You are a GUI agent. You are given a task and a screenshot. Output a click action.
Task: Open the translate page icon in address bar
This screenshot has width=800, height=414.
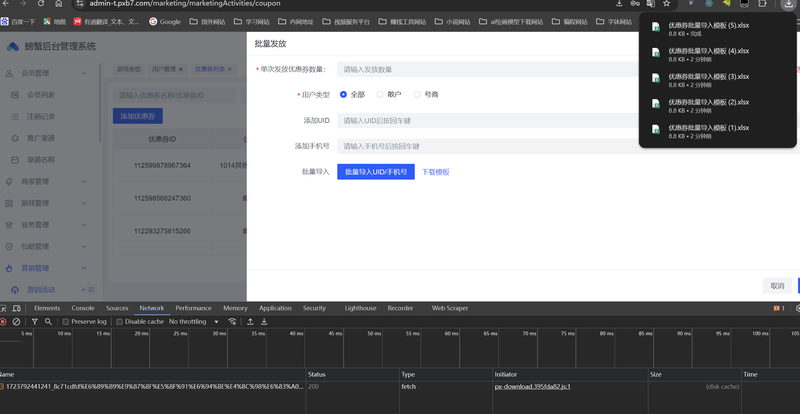coord(651,4)
